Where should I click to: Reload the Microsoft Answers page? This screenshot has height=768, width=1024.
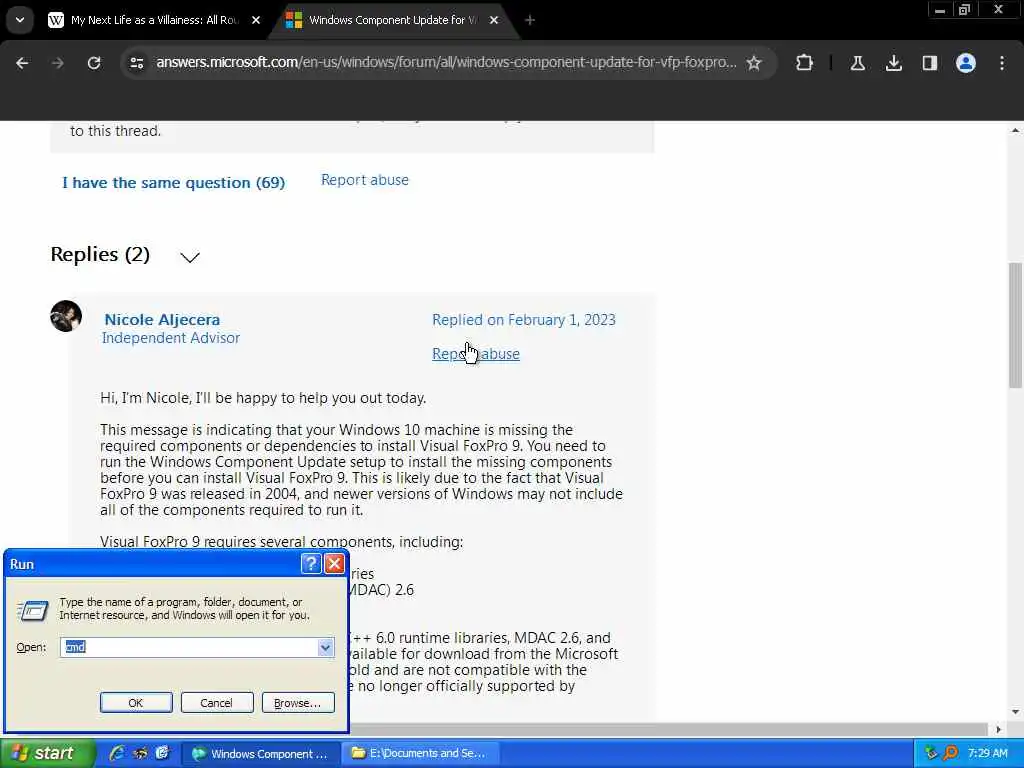[94, 63]
